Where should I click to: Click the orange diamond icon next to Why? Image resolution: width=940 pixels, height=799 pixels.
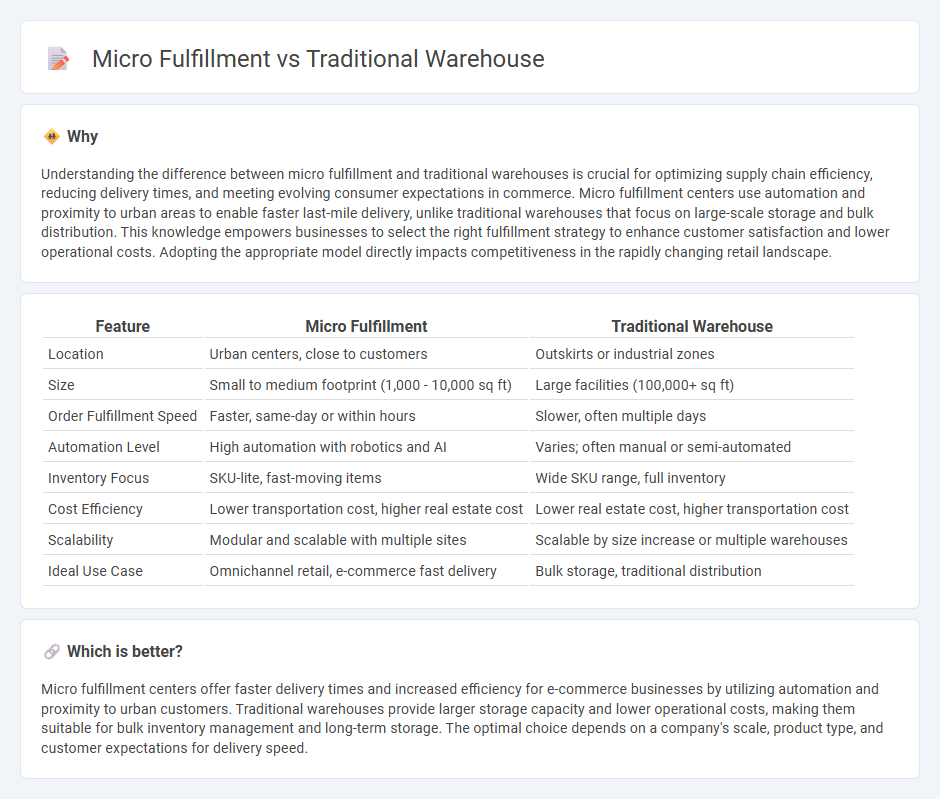pyautogui.click(x=52, y=137)
